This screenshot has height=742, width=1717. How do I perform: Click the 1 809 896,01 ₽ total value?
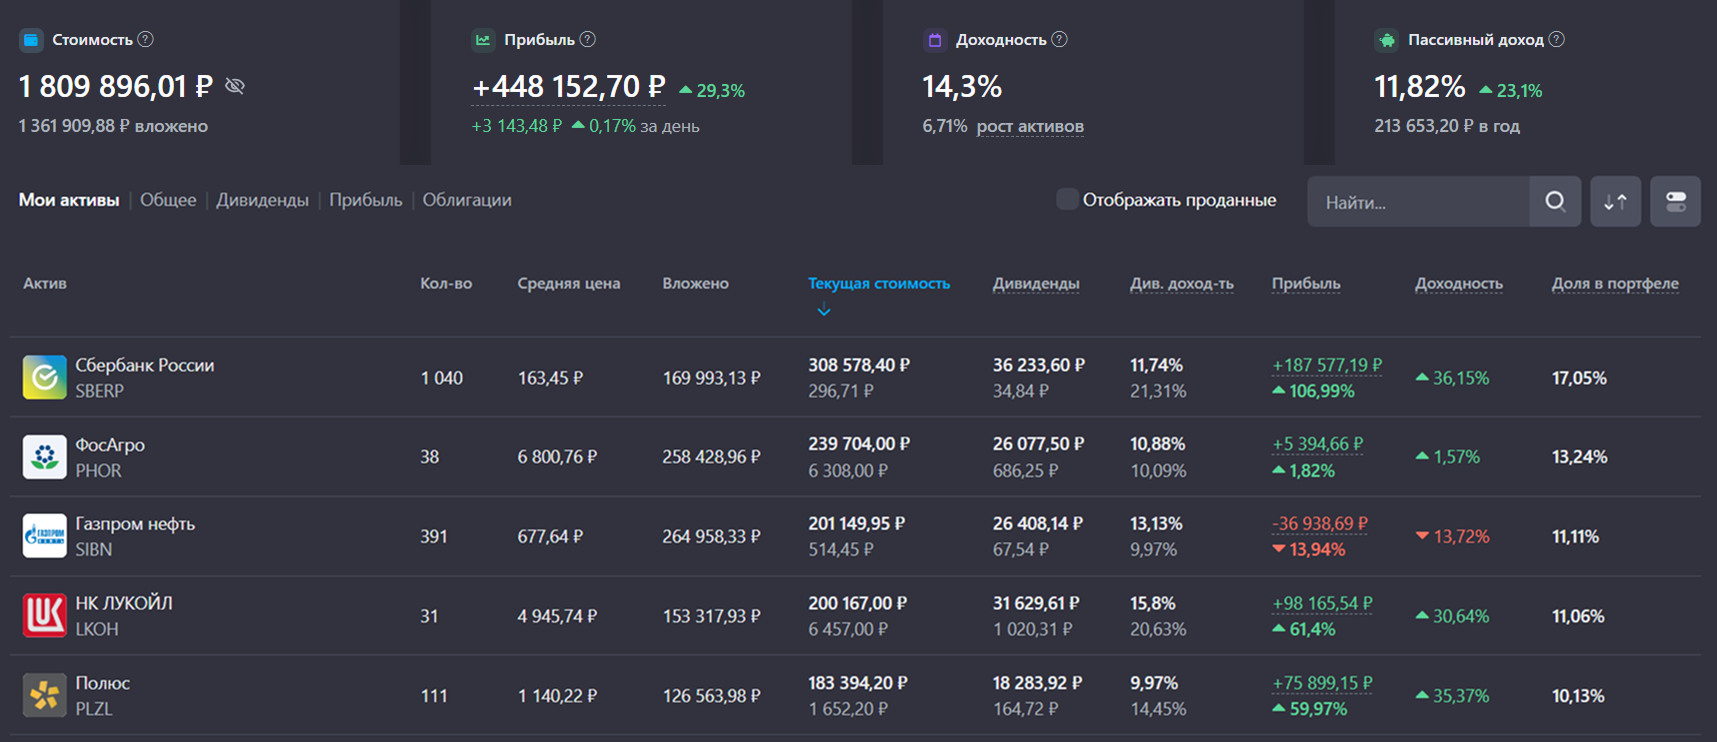[116, 87]
